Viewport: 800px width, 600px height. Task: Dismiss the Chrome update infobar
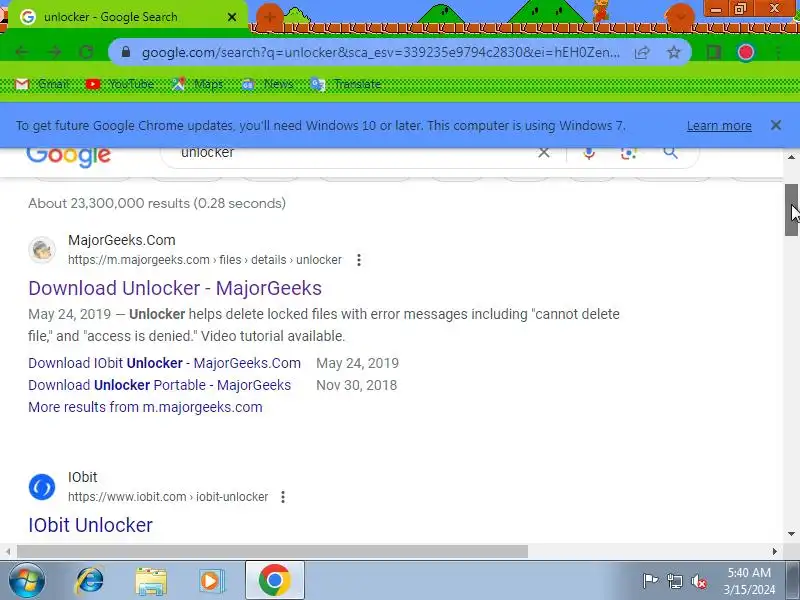click(776, 125)
